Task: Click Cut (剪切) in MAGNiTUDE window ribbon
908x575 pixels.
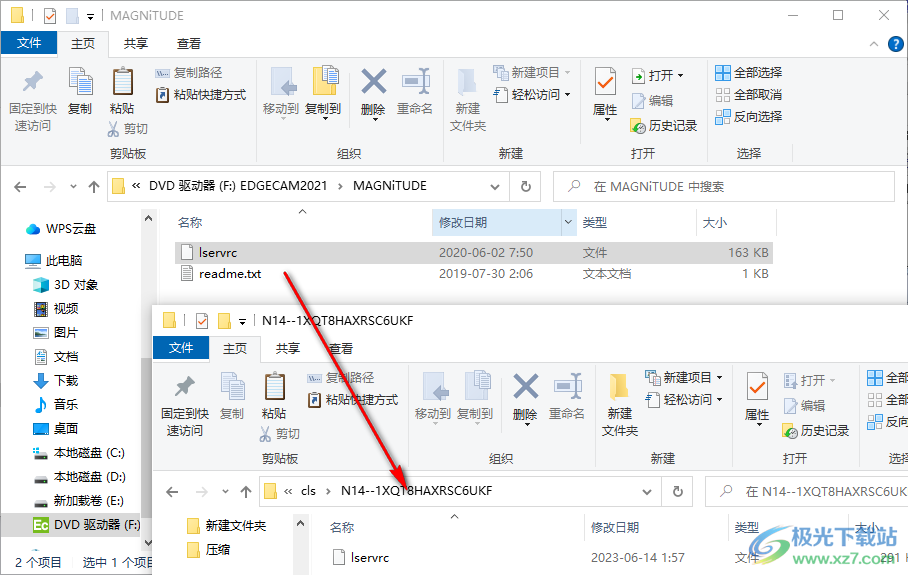Action: tap(128, 129)
